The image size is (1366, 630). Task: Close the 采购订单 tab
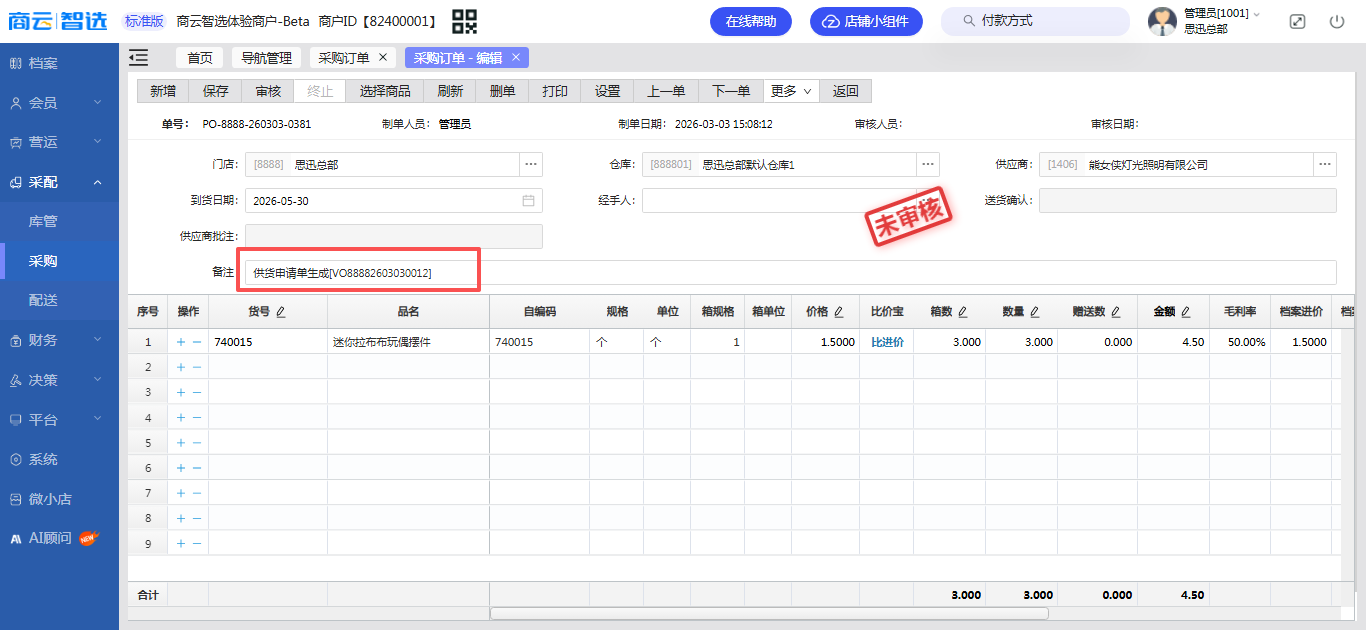(x=383, y=58)
